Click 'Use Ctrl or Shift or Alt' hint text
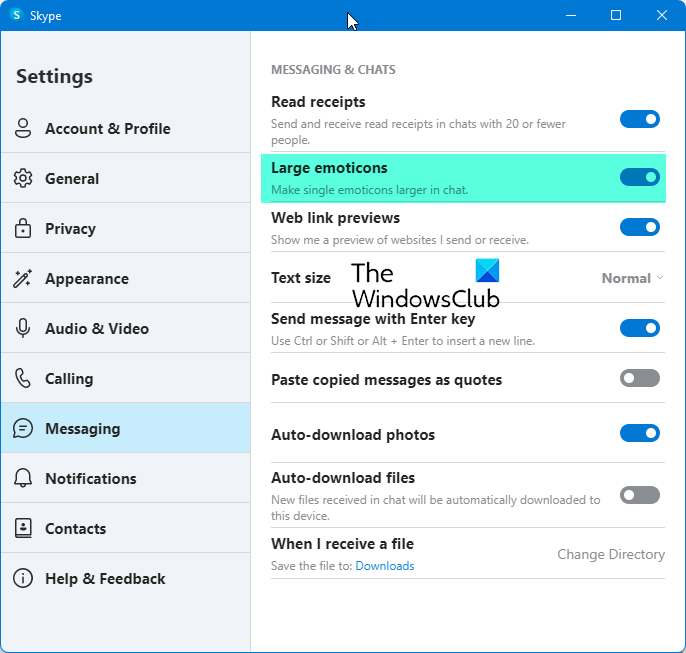 coord(402,341)
